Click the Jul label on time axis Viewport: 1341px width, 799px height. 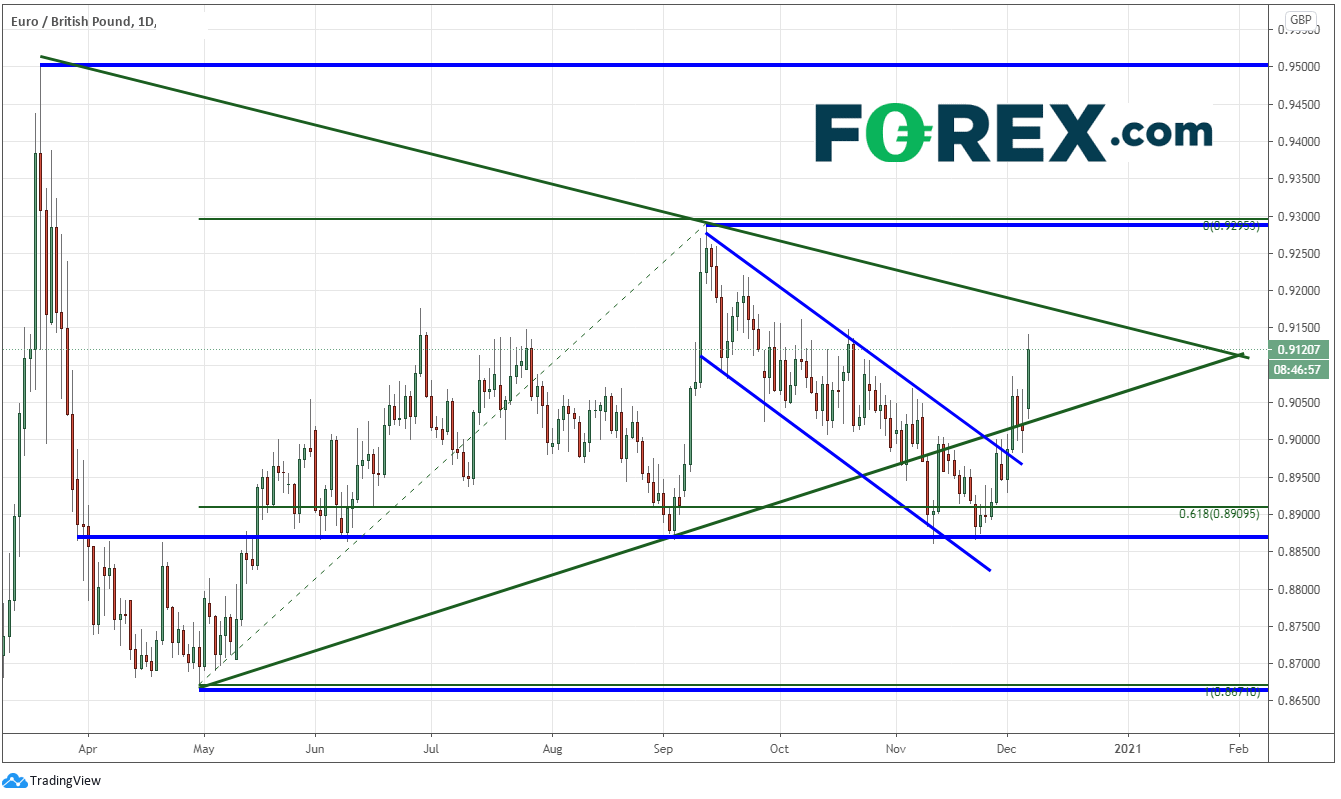pyautogui.click(x=431, y=747)
